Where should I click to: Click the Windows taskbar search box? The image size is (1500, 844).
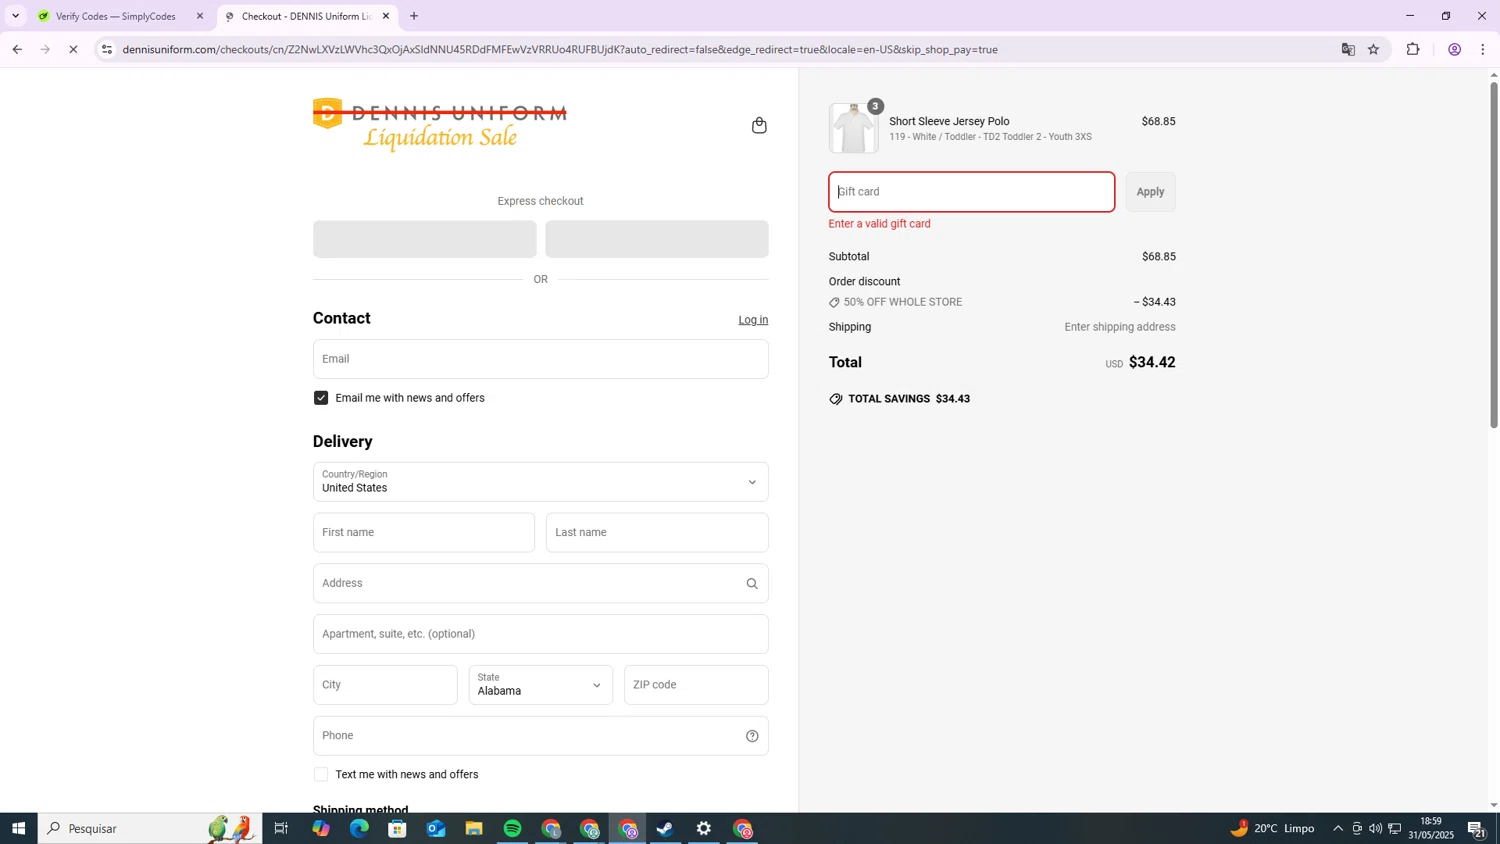[150, 829]
